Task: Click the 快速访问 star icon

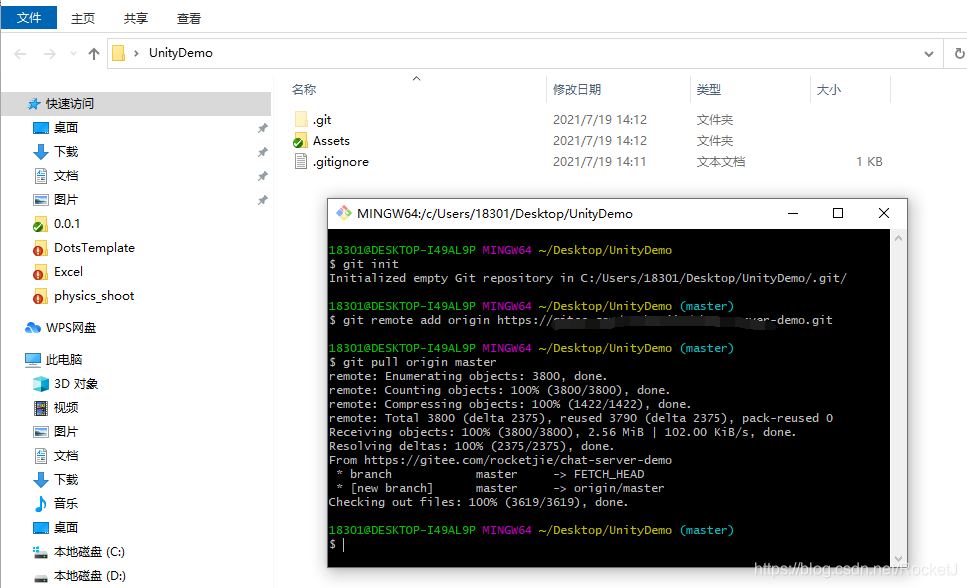Action: click(x=34, y=104)
